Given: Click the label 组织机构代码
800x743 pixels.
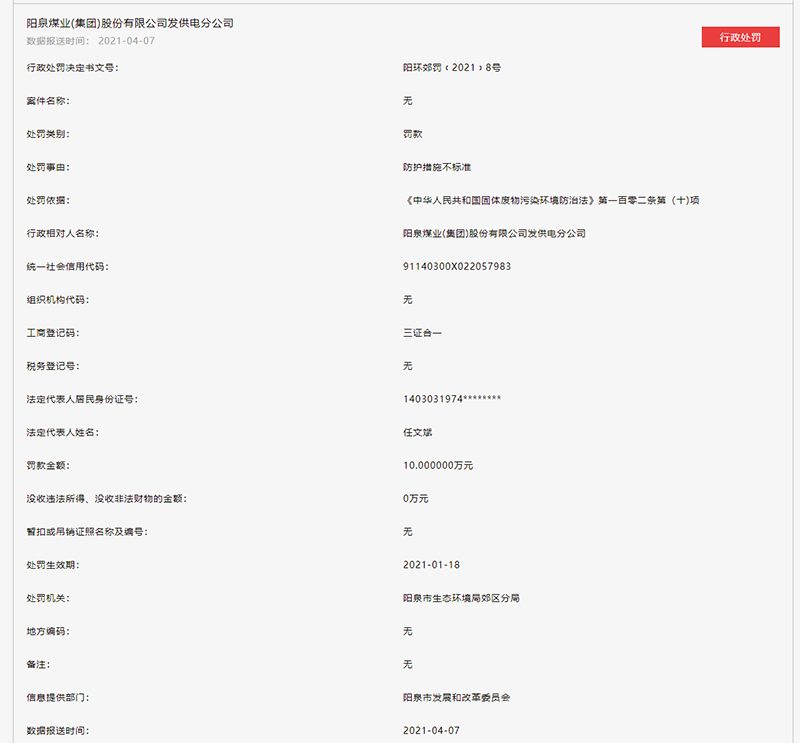Looking at the screenshot, I should (58, 300).
